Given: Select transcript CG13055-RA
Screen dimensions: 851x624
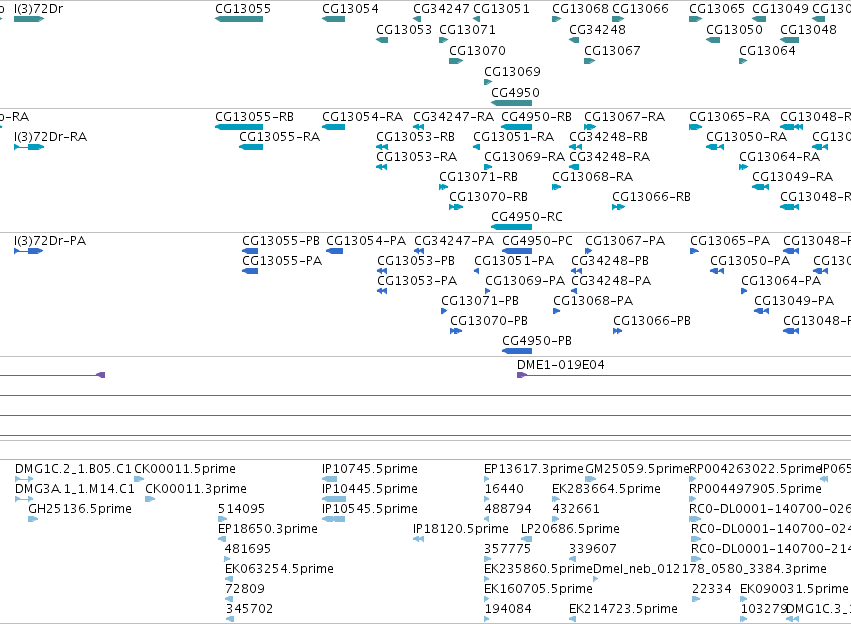Looking at the screenshot, I should point(280,137).
